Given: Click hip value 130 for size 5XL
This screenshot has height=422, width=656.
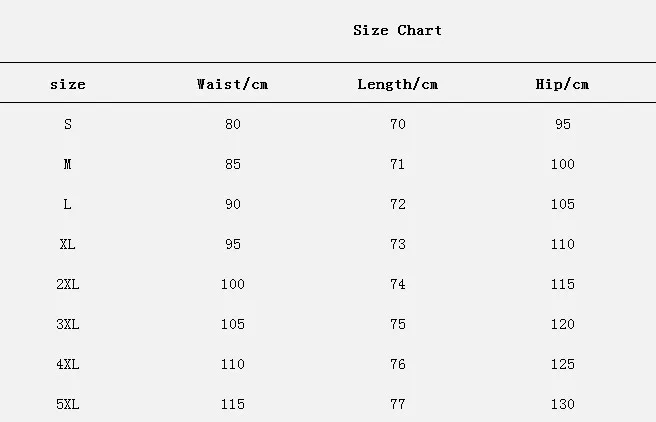Looking at the screenshot, I should click(563, 404).
